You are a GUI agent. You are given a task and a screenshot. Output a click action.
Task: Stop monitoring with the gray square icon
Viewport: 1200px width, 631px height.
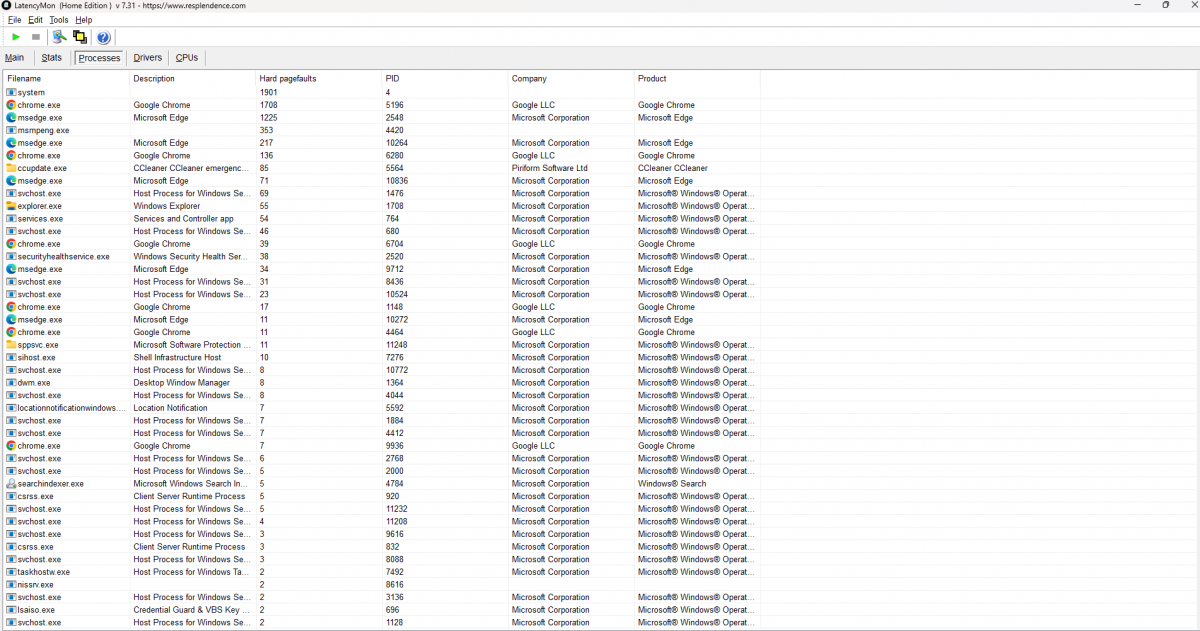click(x=36, y=37)
